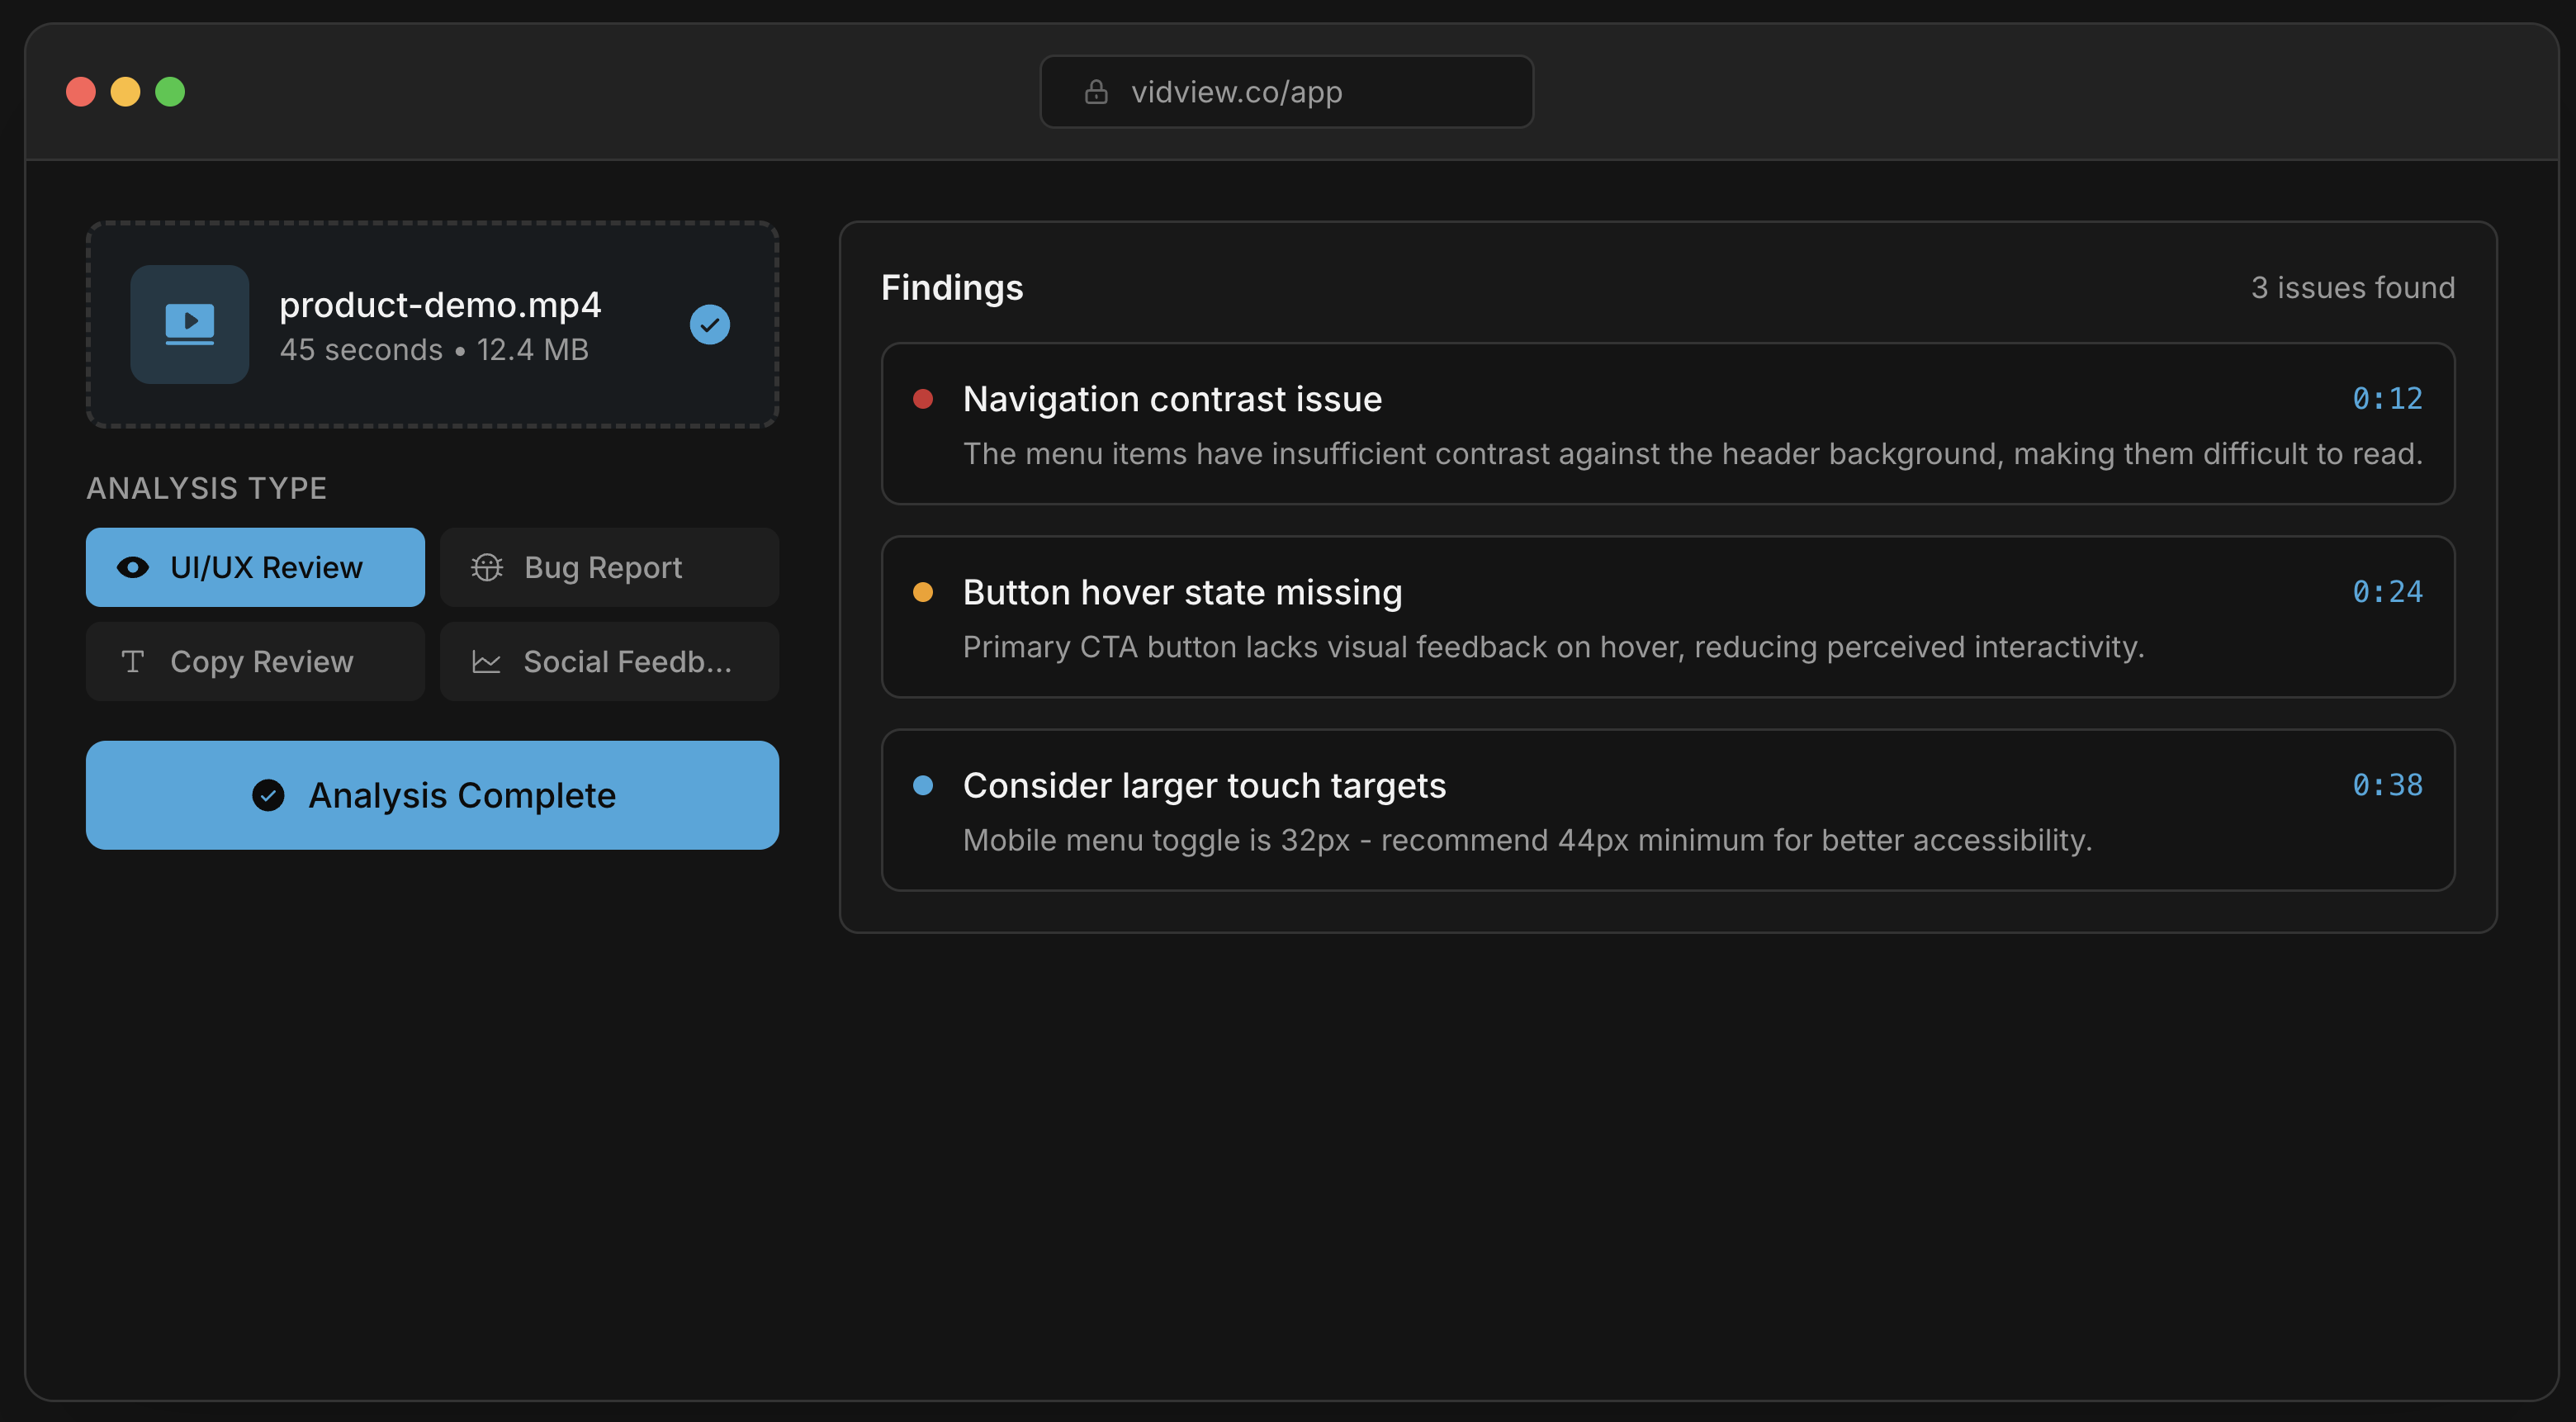Click the blue checkmark on the uploaded file
The height and width of the screenshot is (1422, 2576).
[710, 323]
